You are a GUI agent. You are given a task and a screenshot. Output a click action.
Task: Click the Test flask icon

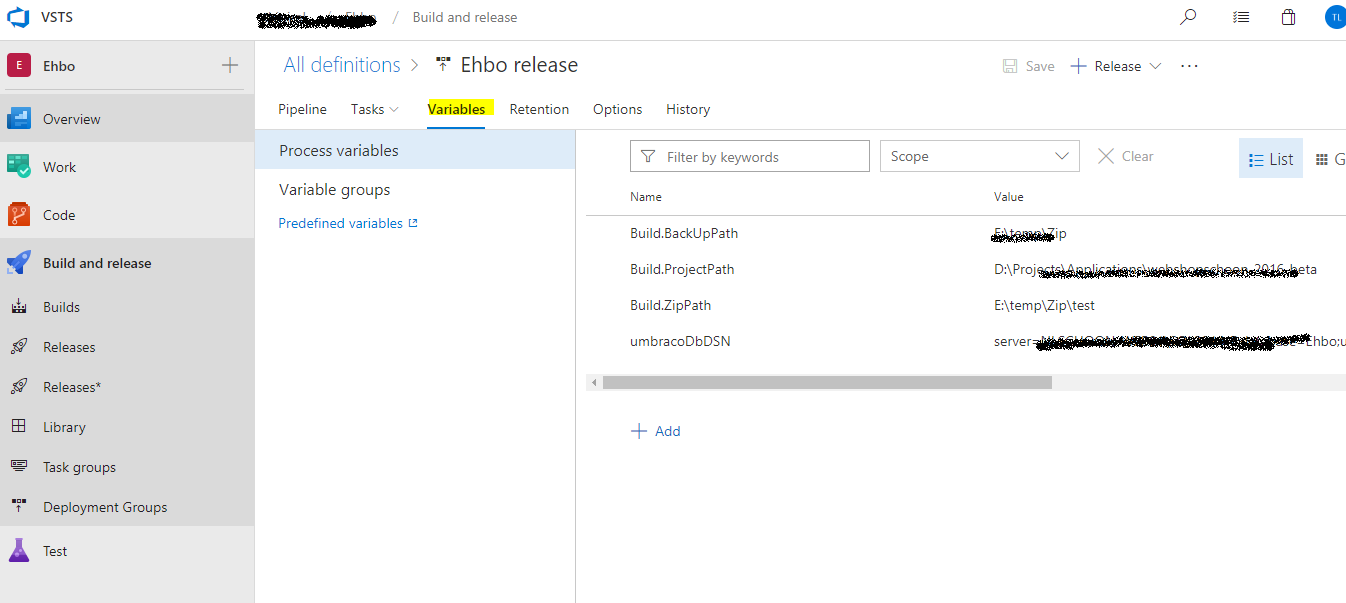point(19,550)
